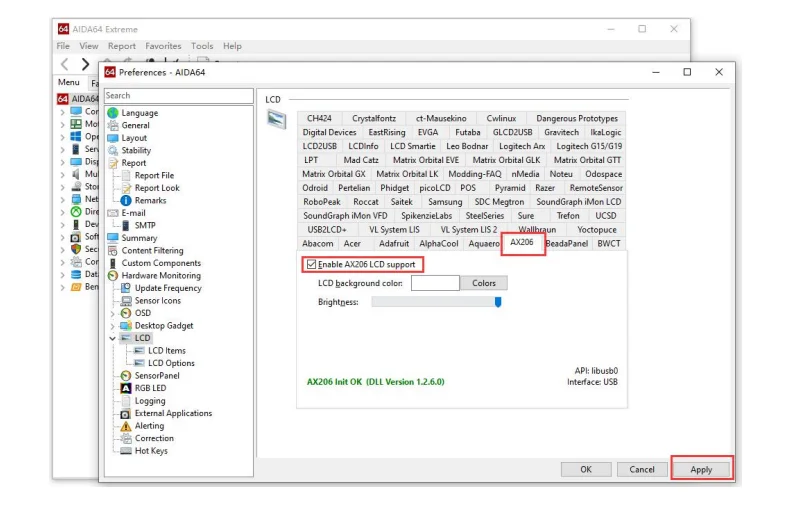Click the Remarks info icon
Image resolution: width=806 pixels, height=524 pixels.
click(126, 200)
